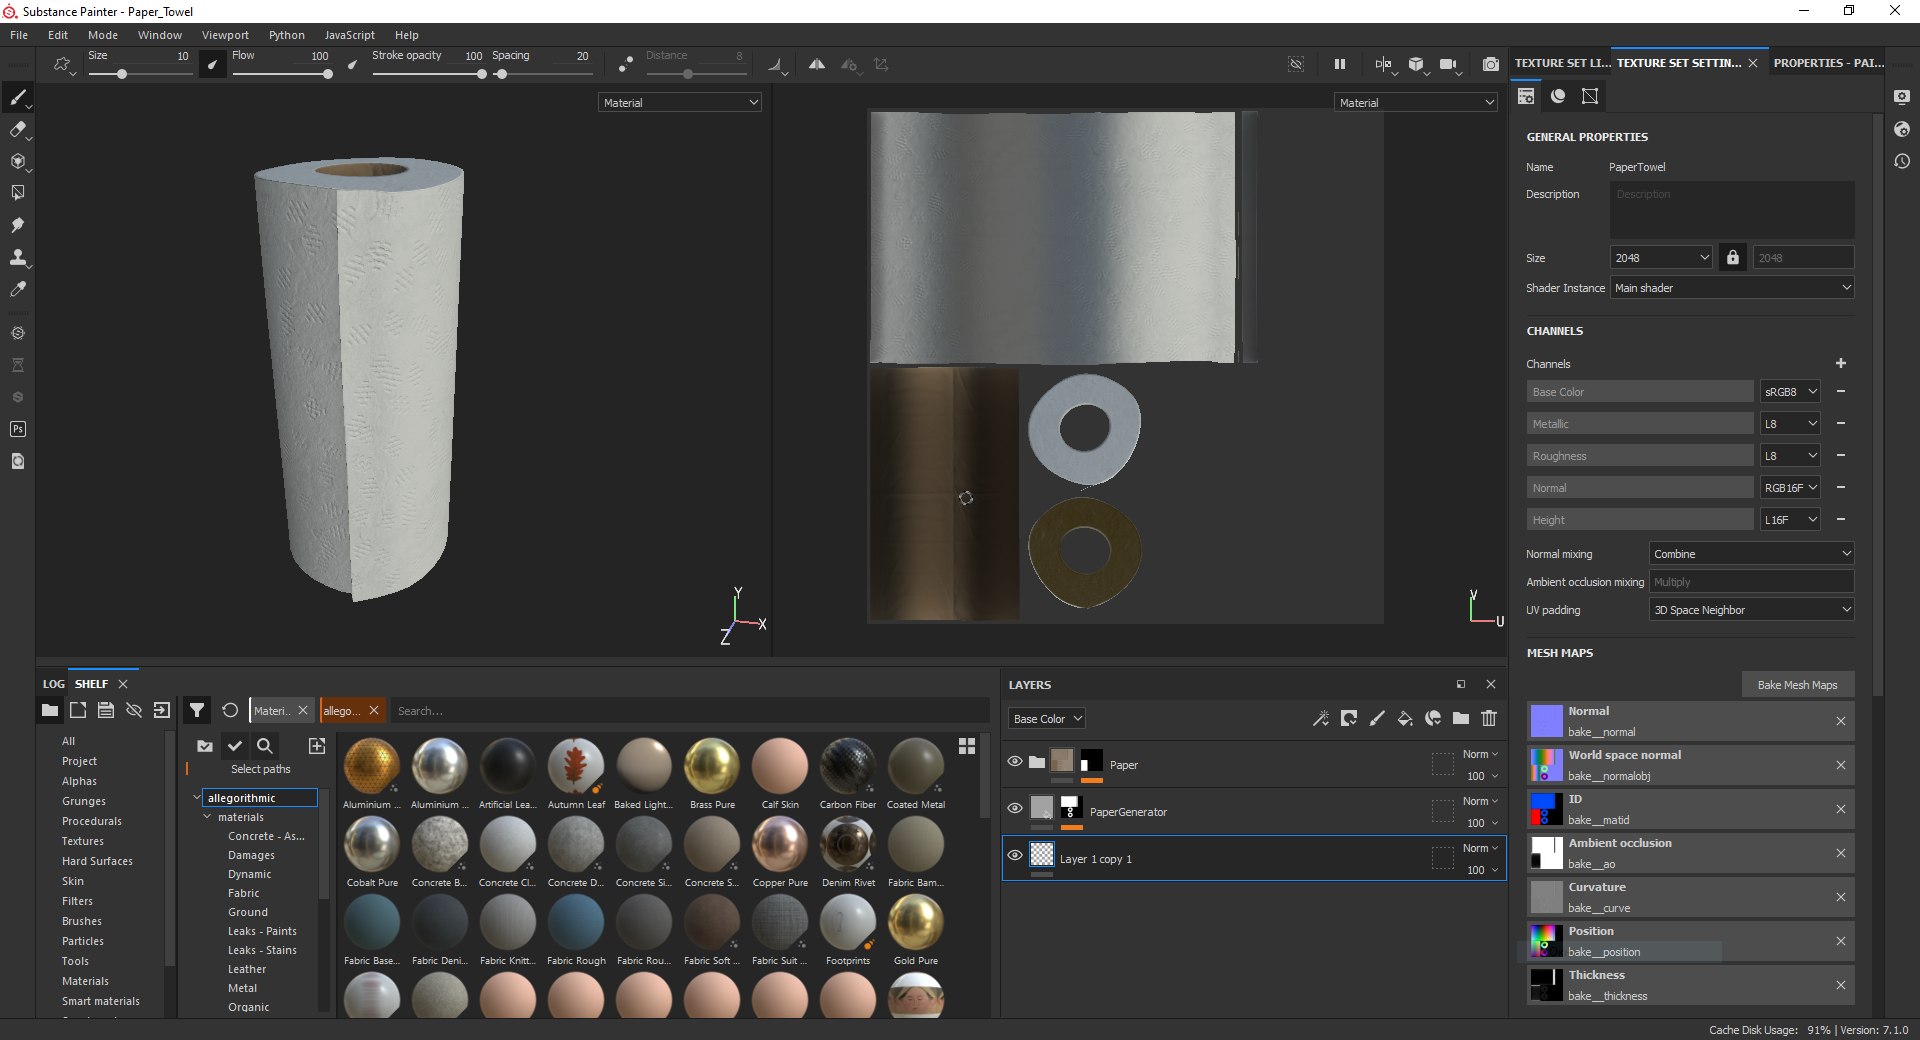Switch to the LOG tab

pos(53,684)
